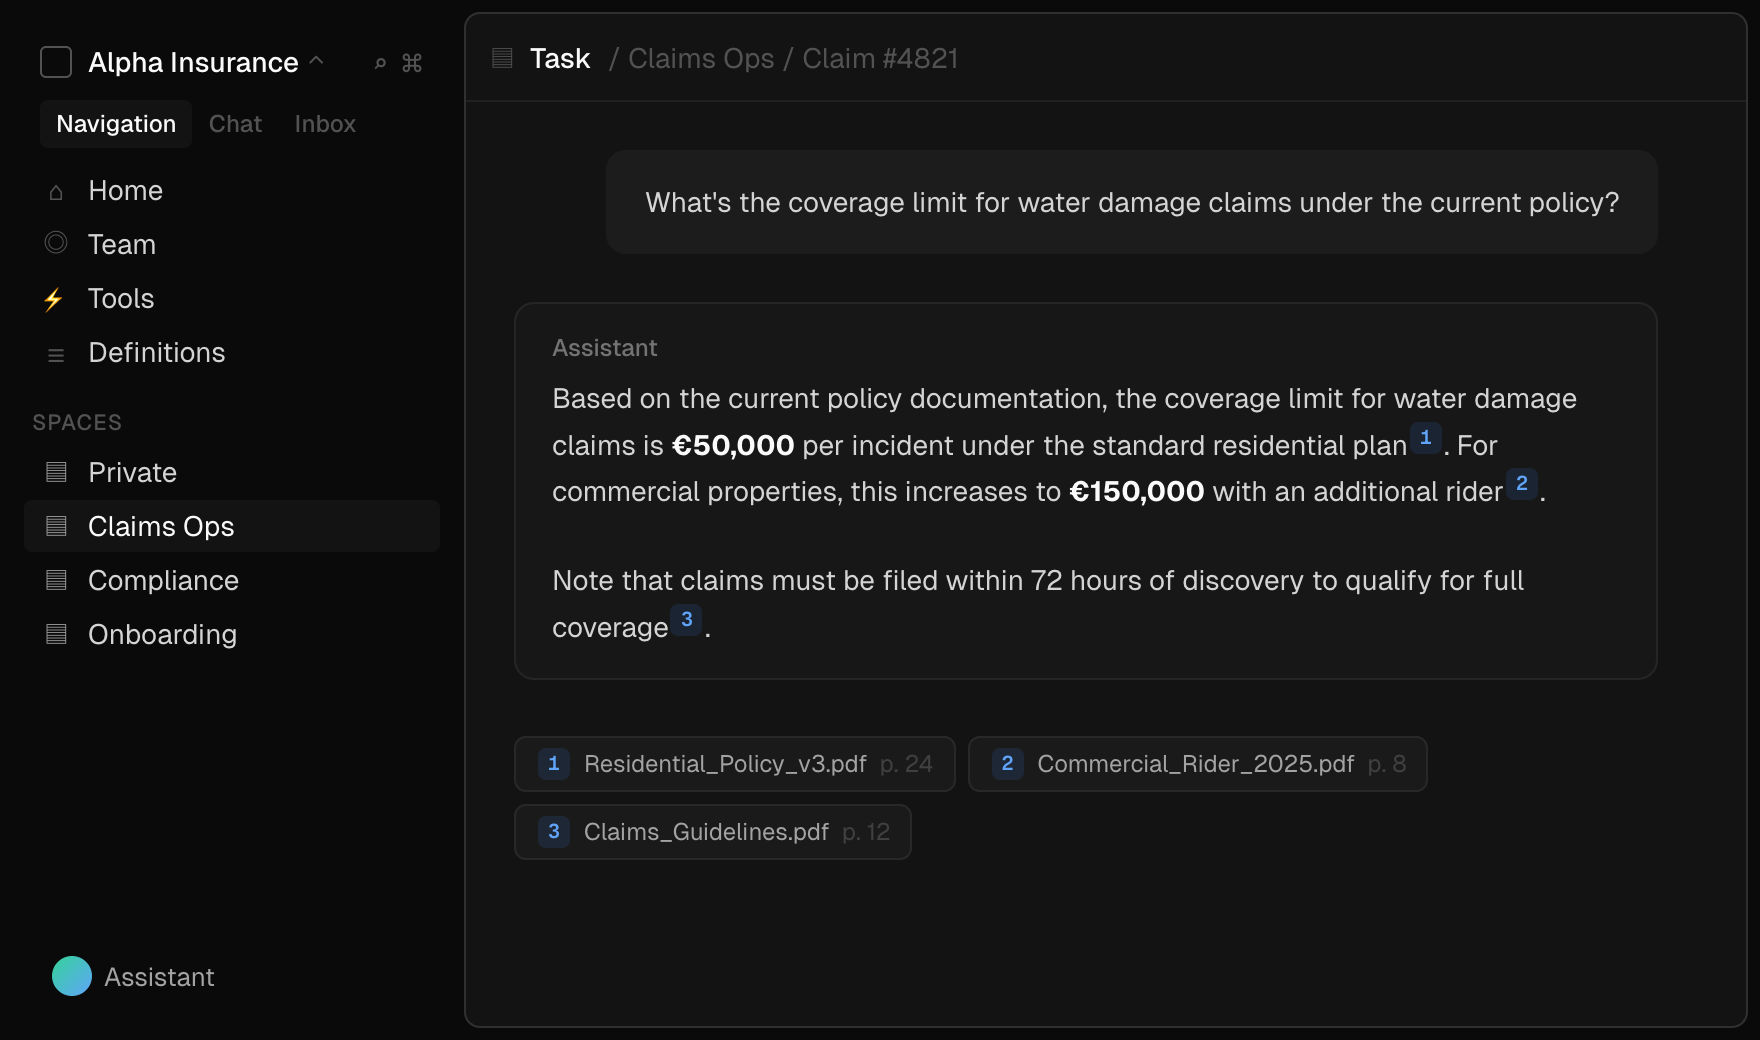The image size is (1760, 1040).
Task: Switch to the Chat tab
Action: point(235,124)
